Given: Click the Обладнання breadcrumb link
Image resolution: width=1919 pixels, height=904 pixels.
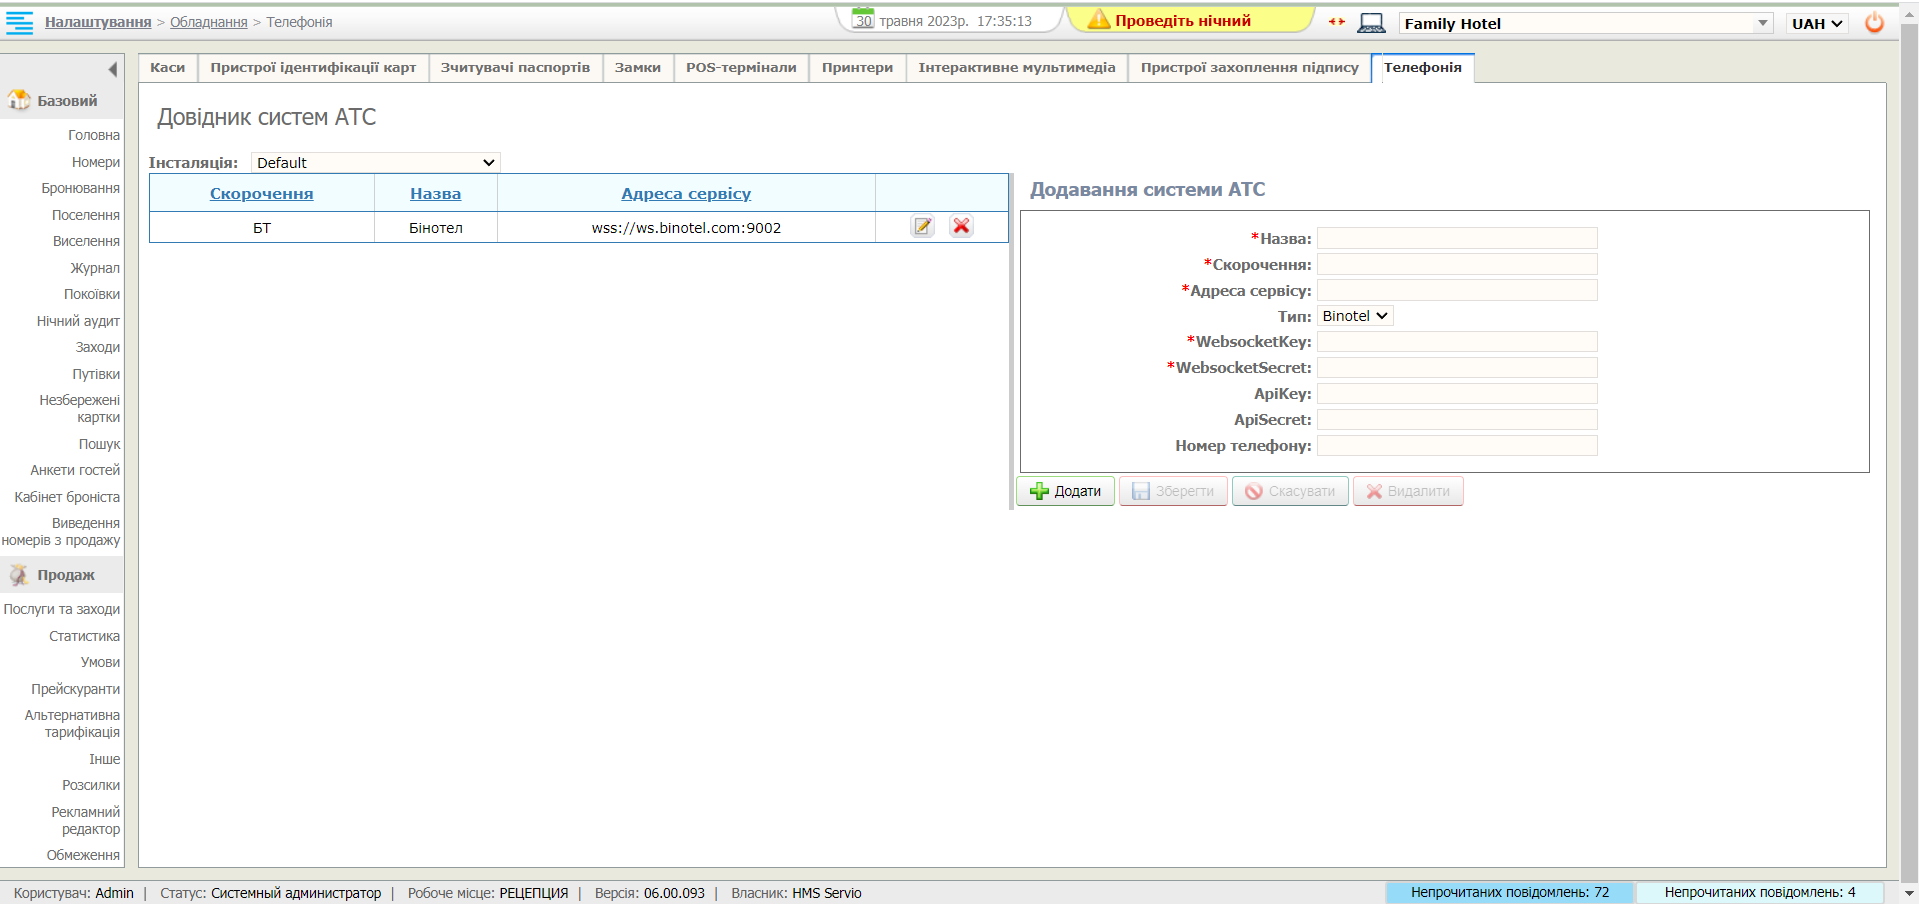Looking at the screenshot, I should [x=208, y=22].
